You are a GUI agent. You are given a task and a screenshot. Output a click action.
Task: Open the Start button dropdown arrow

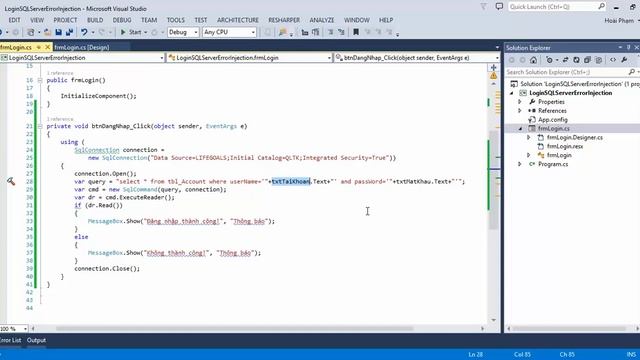click(x=145, y=32)
